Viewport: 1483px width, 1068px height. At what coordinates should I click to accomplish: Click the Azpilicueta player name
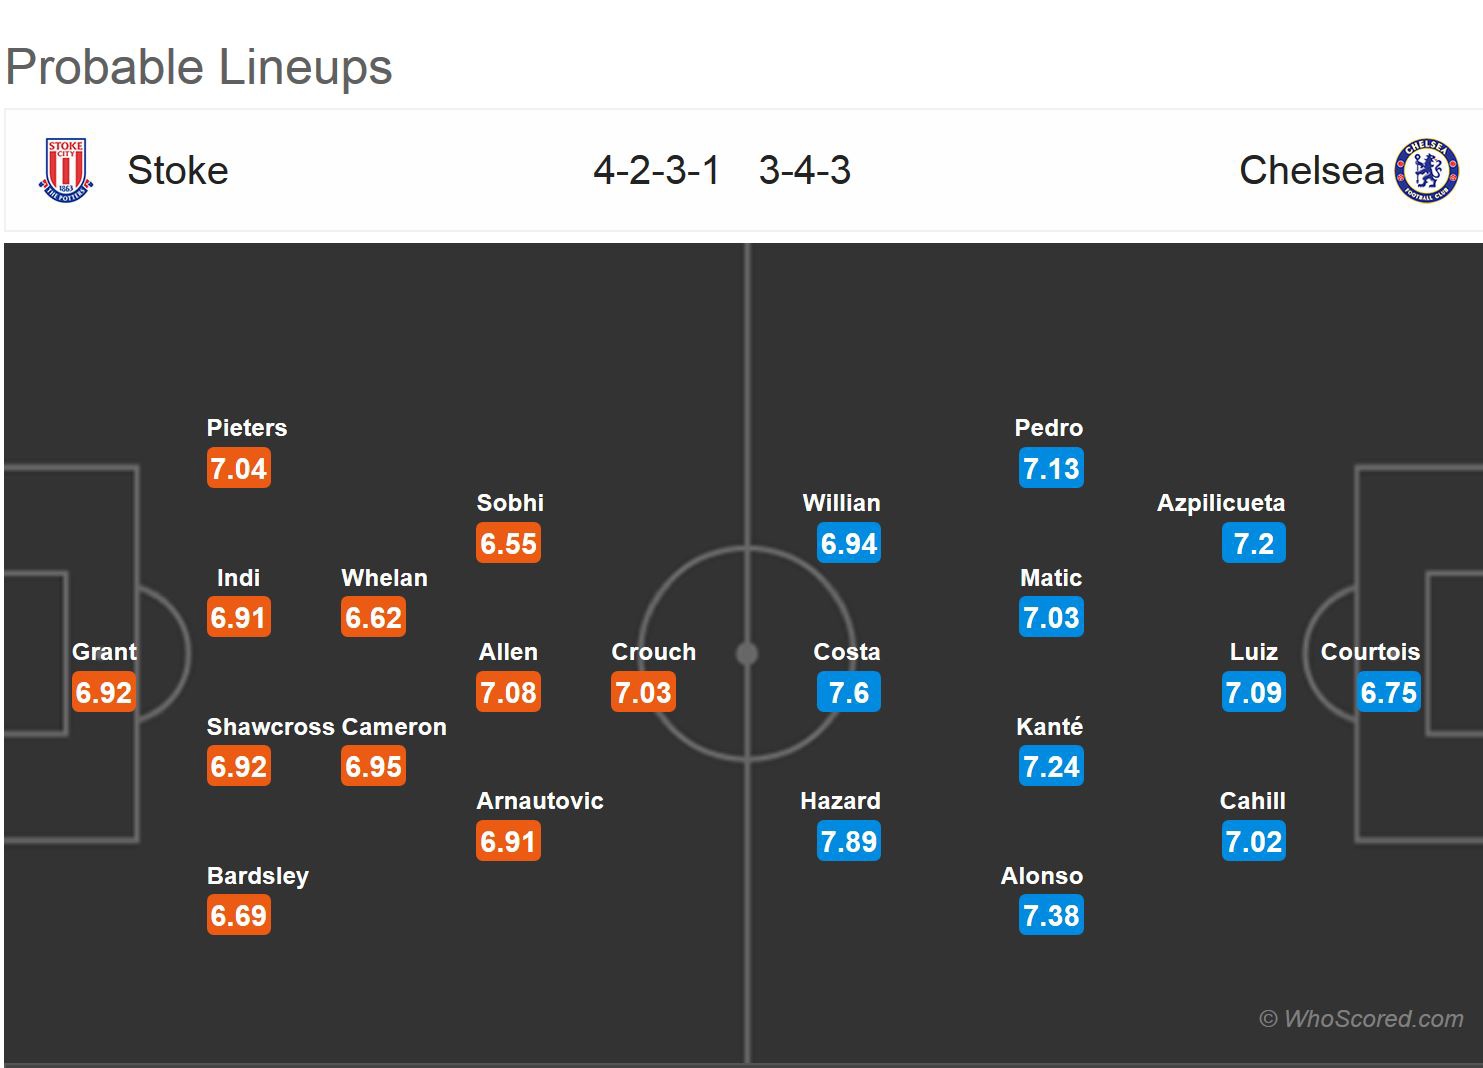click(1220, 503)
